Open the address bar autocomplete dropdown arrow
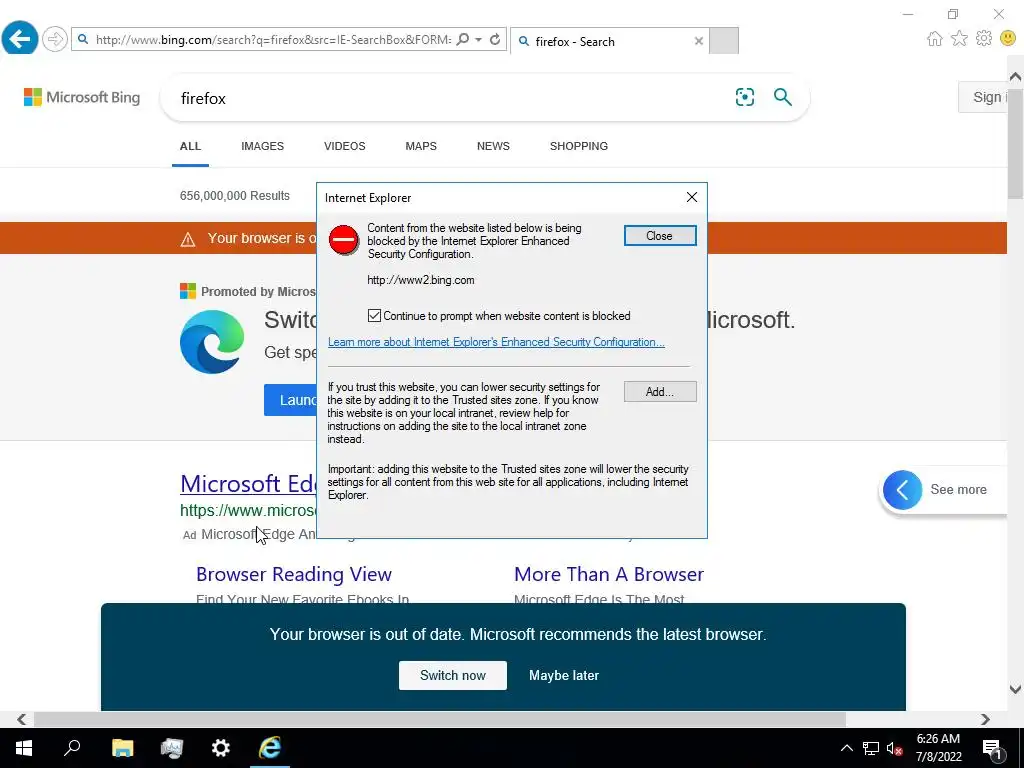The height and width of the screenshot is (768, 1024). [479, 39]
